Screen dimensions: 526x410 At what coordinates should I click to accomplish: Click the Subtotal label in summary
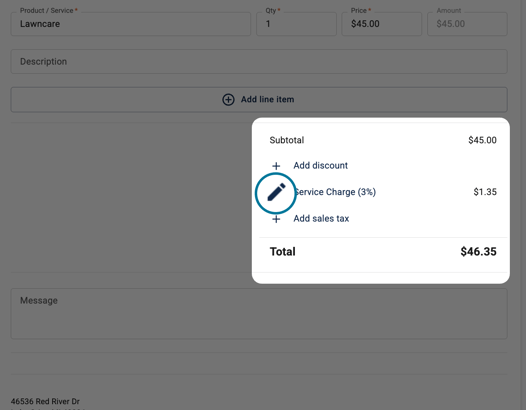tap(287, 140)
